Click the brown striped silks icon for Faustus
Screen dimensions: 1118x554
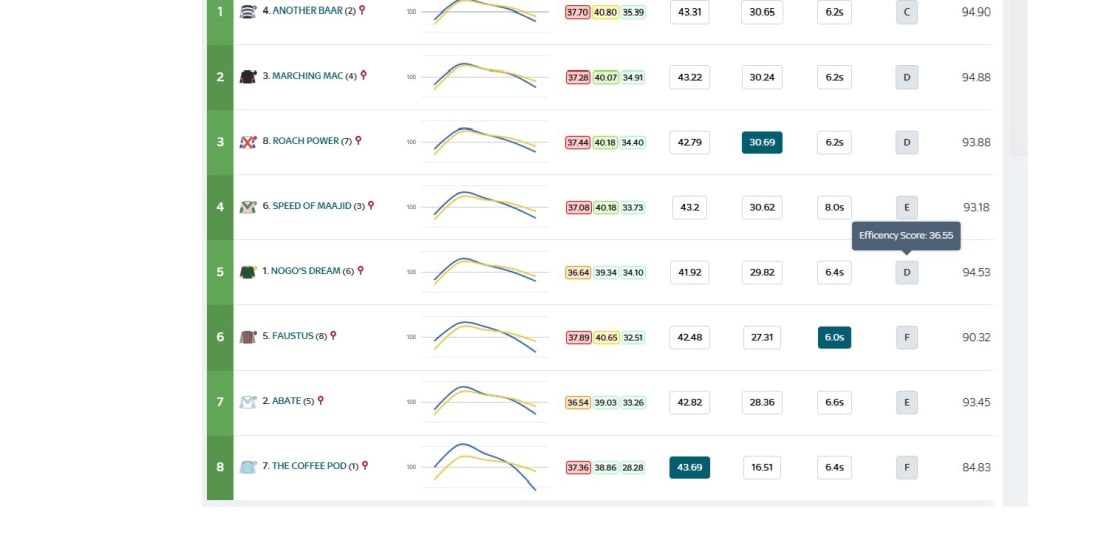248,337
